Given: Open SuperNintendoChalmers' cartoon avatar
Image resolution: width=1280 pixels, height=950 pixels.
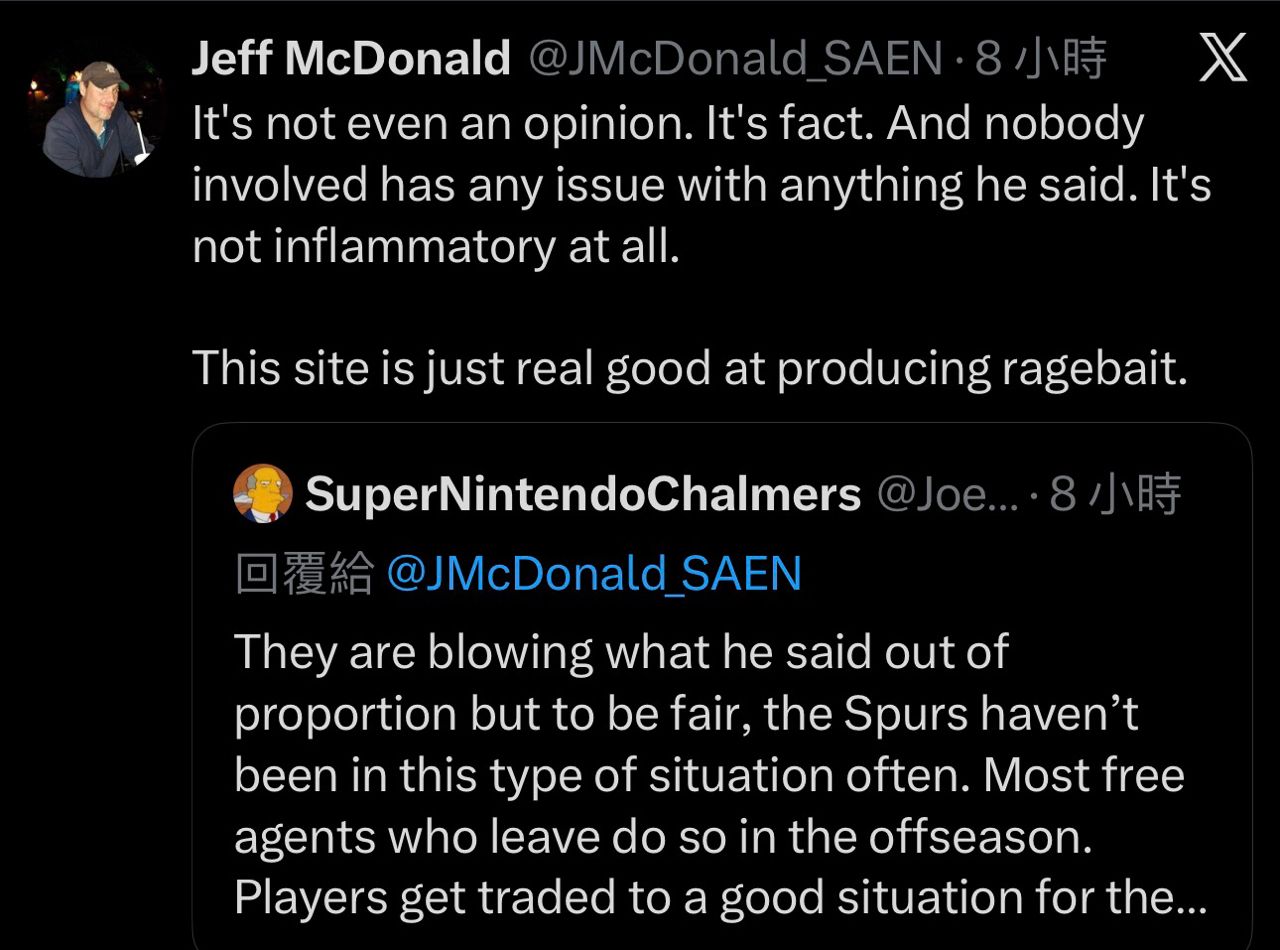Looking at the screenshot, I should click(x=262, y=494).
